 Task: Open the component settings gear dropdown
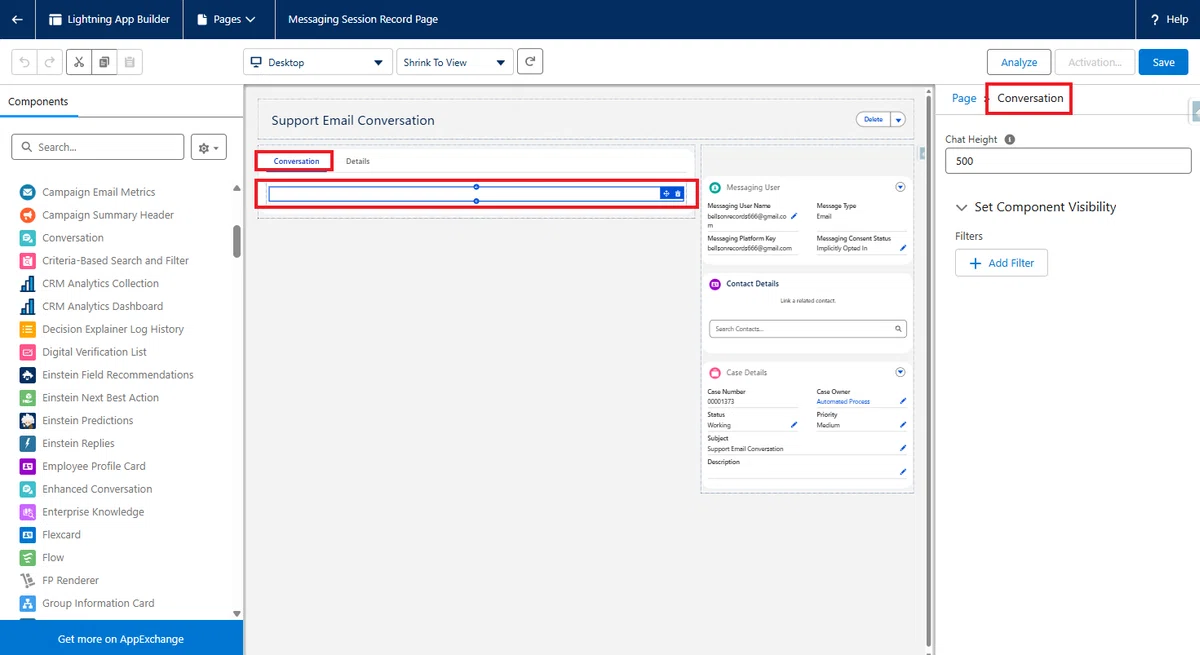[208, 147]
